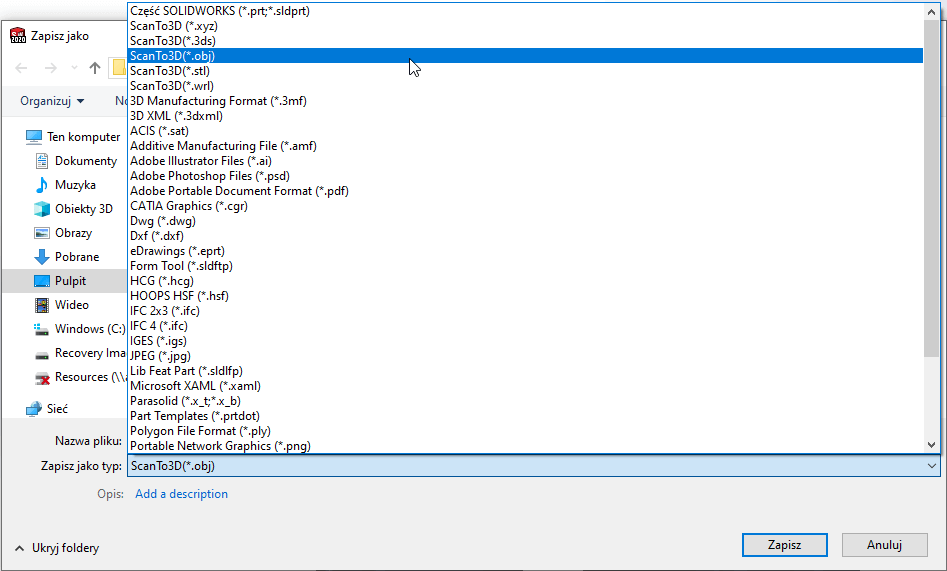This screenshot has width=947, height=571.
Task: Open the Organizuj menu
Action: 52,101
